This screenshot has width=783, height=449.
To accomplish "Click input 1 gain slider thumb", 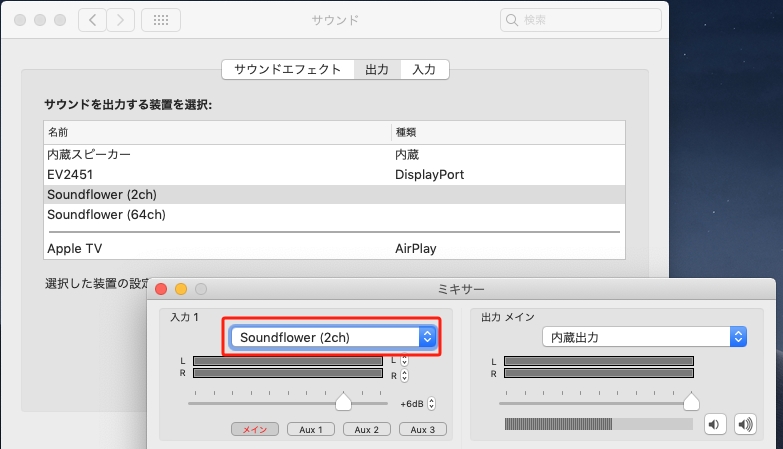I will point(343,402).
